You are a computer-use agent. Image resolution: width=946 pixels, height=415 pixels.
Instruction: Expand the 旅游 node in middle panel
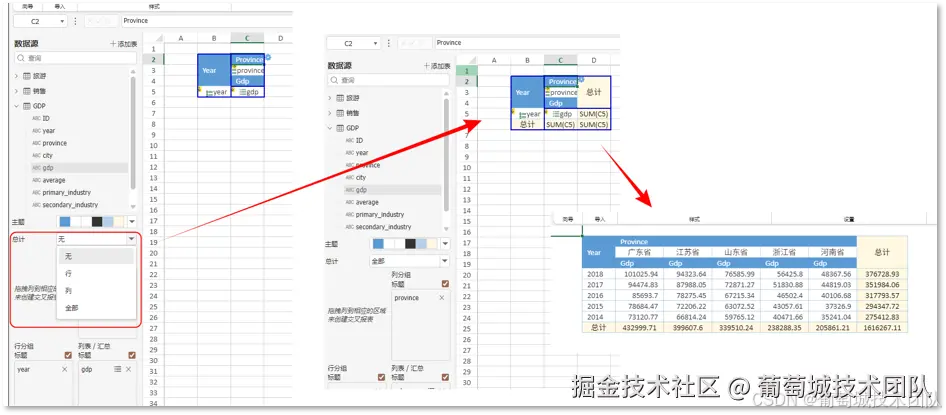[x=329, y=98]
